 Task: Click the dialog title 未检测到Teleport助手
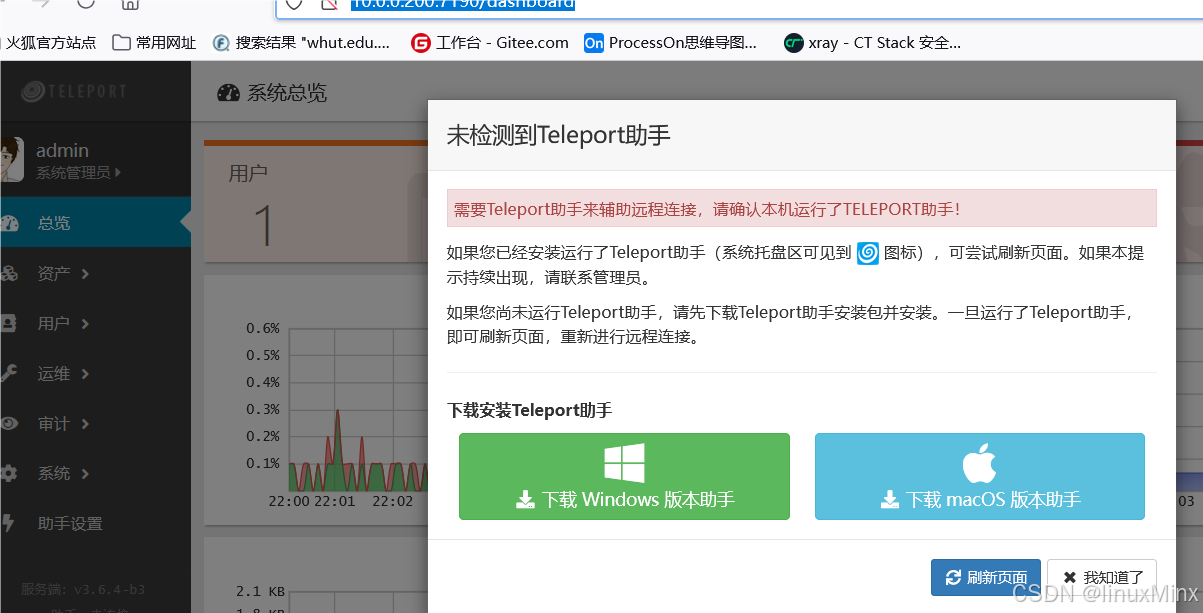558,135
